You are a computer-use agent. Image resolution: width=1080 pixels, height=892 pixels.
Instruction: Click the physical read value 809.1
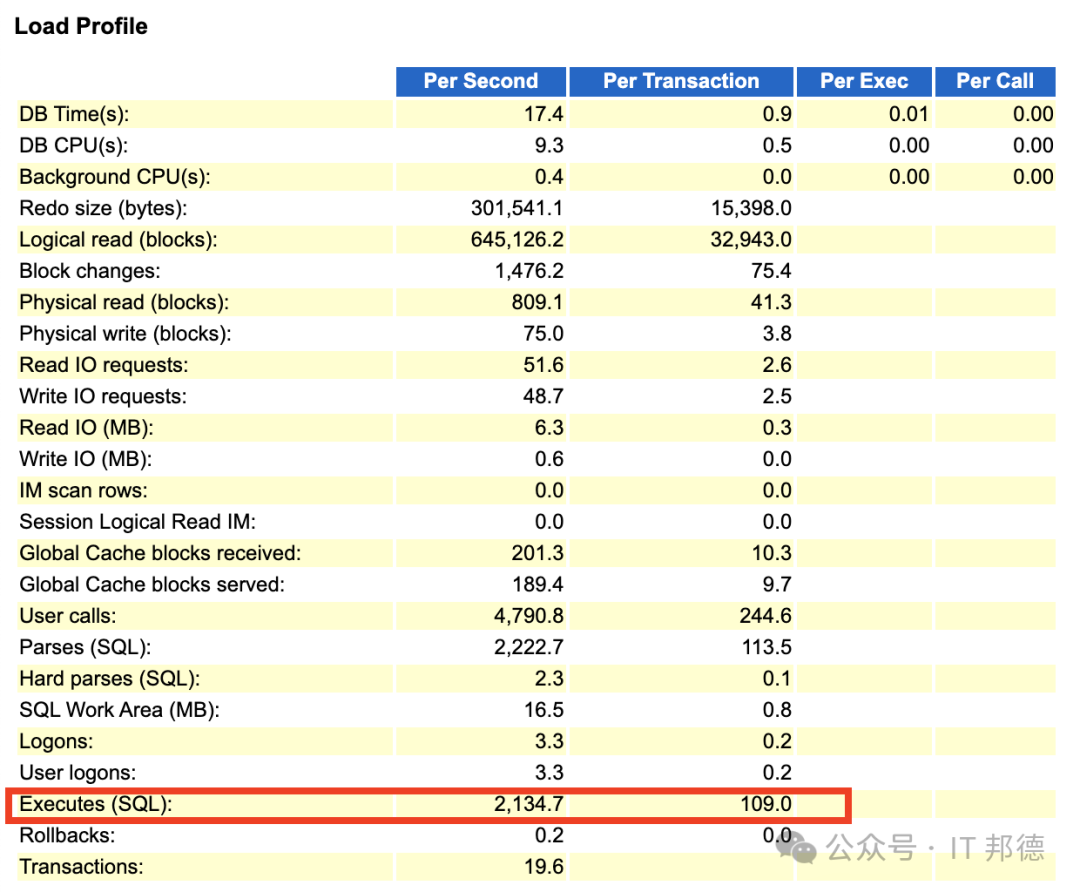(x=537, y=302)
